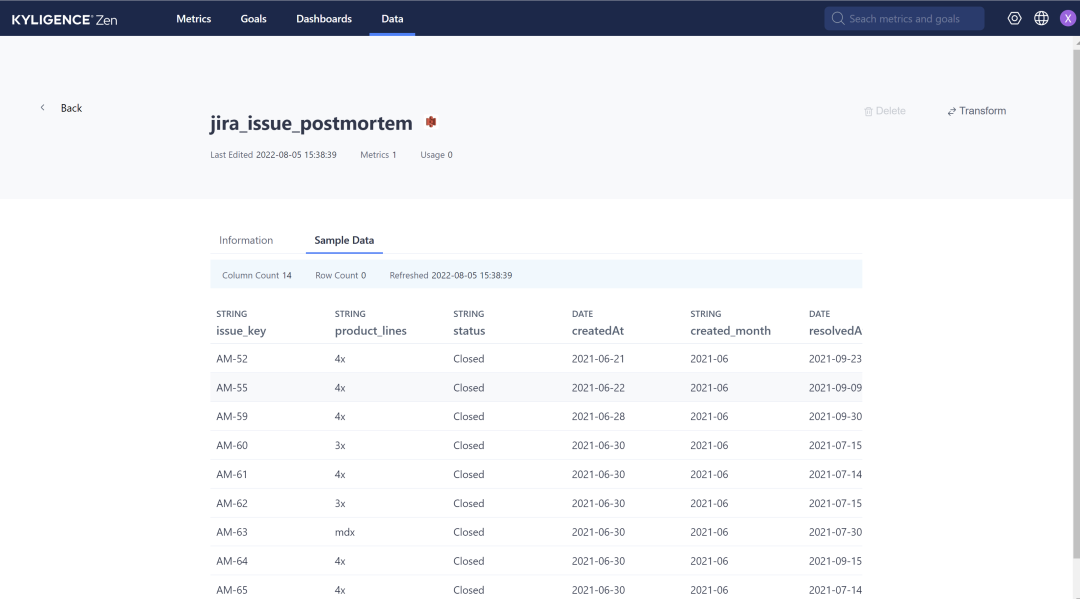Image resolution: width=1080 pixels, height=599 pixels.
Task: Open the Goals menu
Action: click(253, 19)
